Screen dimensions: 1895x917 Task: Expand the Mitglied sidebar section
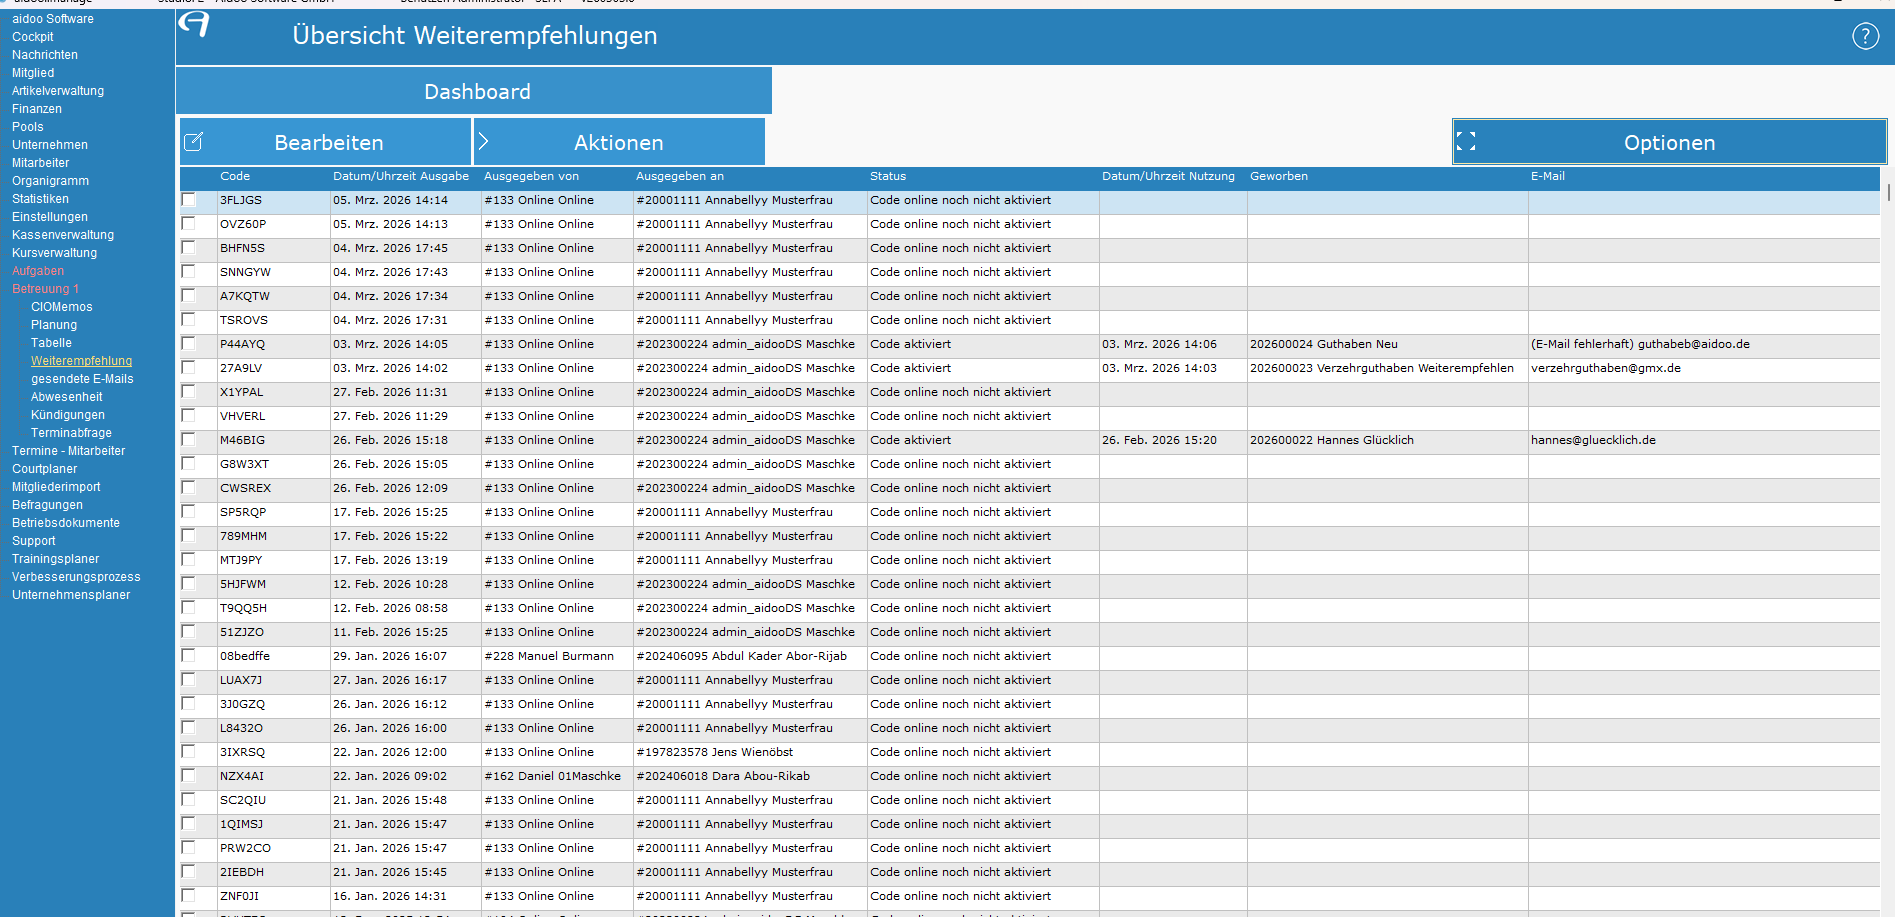coord(32,73)
